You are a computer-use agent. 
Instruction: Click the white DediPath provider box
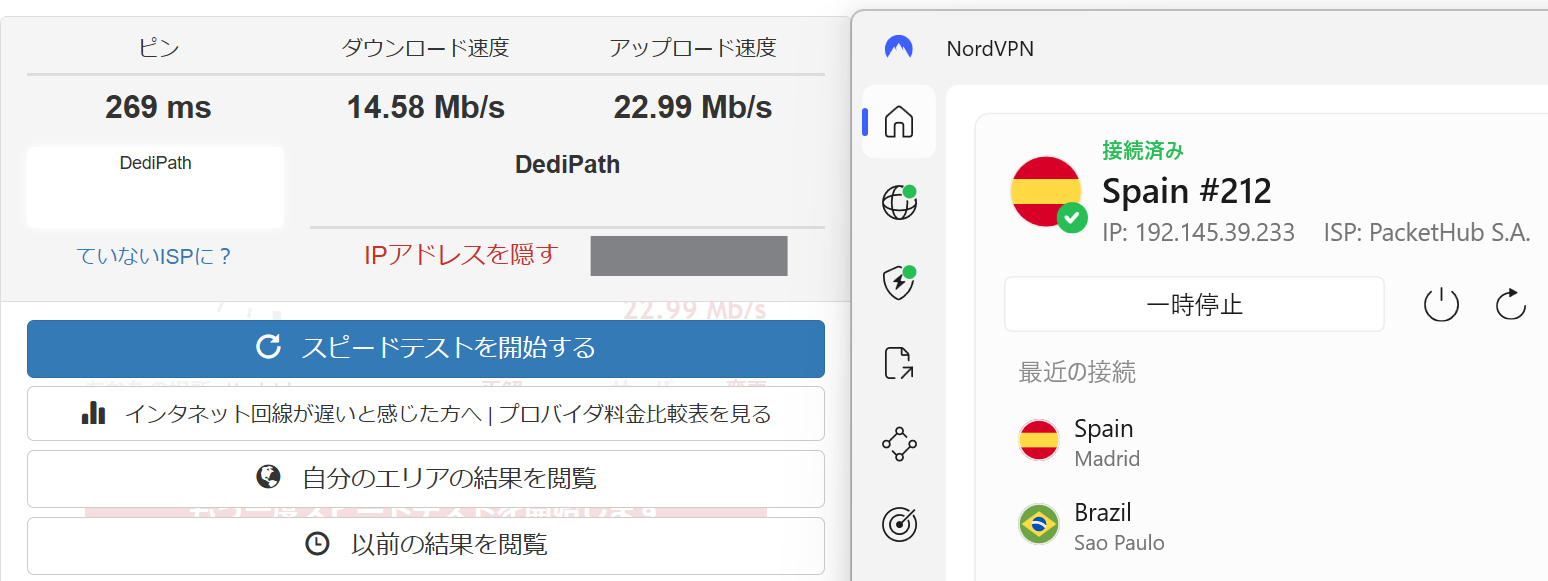click(x=155, y=187)
